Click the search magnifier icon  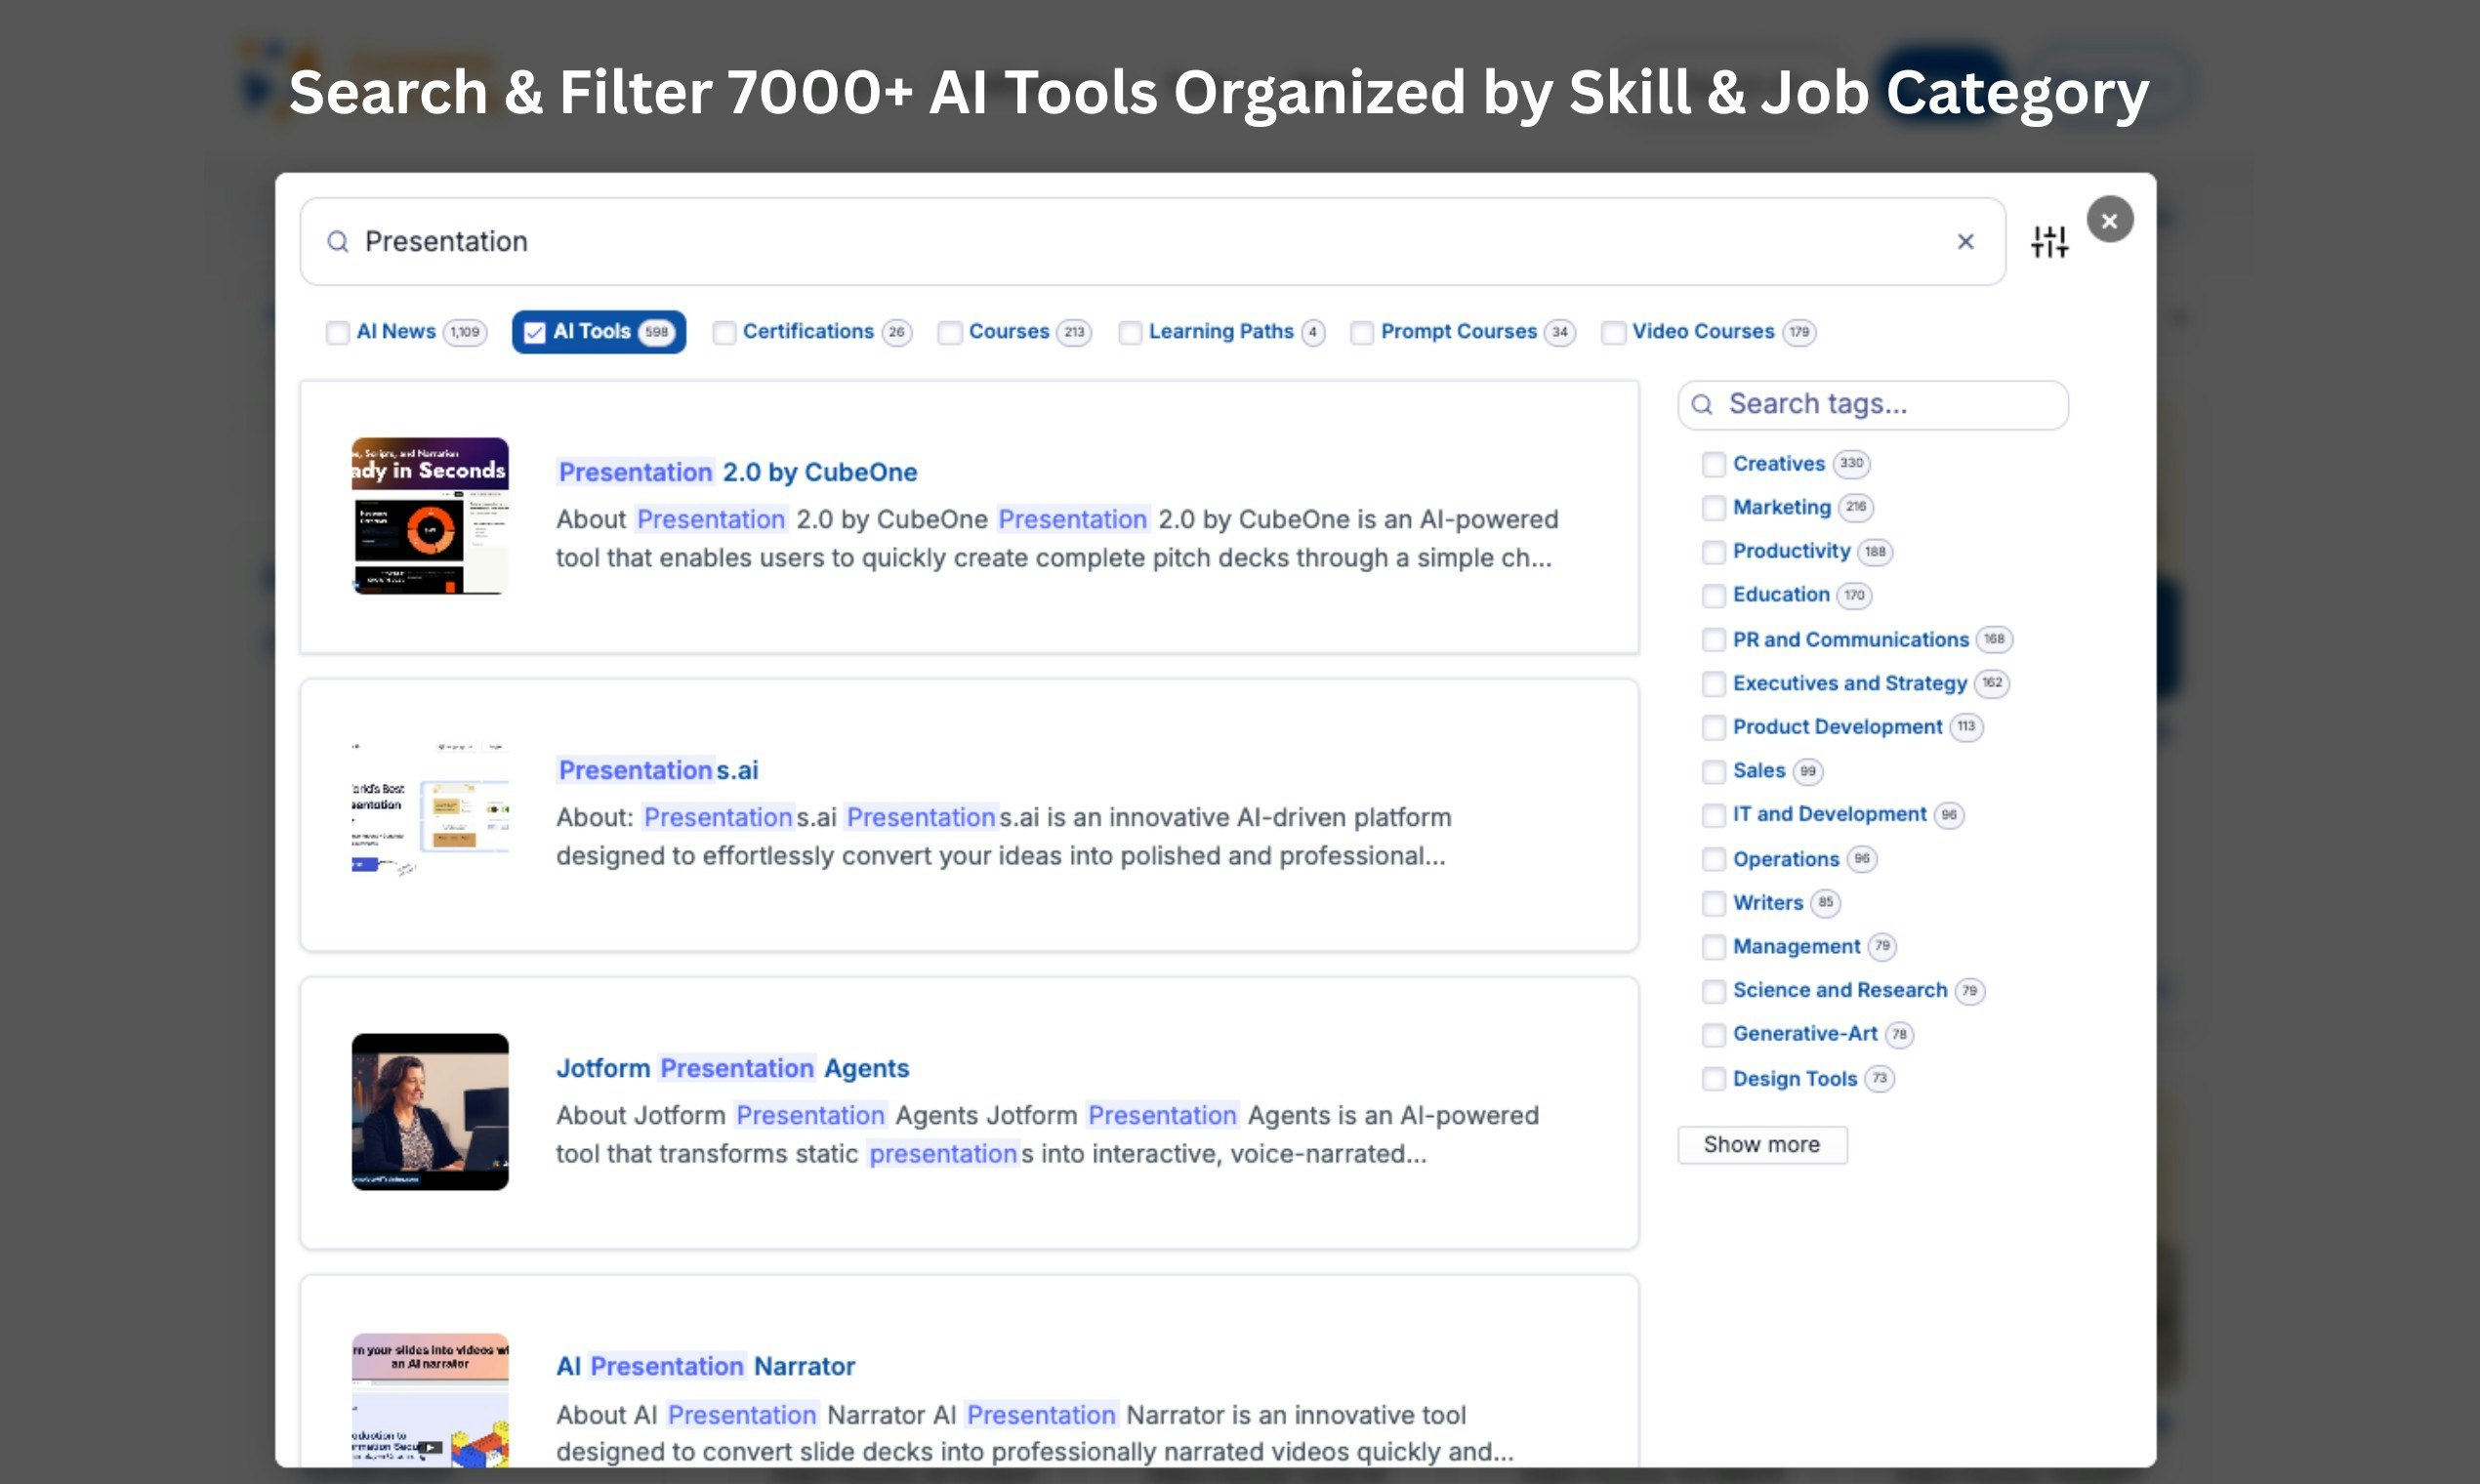pos(338,242)
